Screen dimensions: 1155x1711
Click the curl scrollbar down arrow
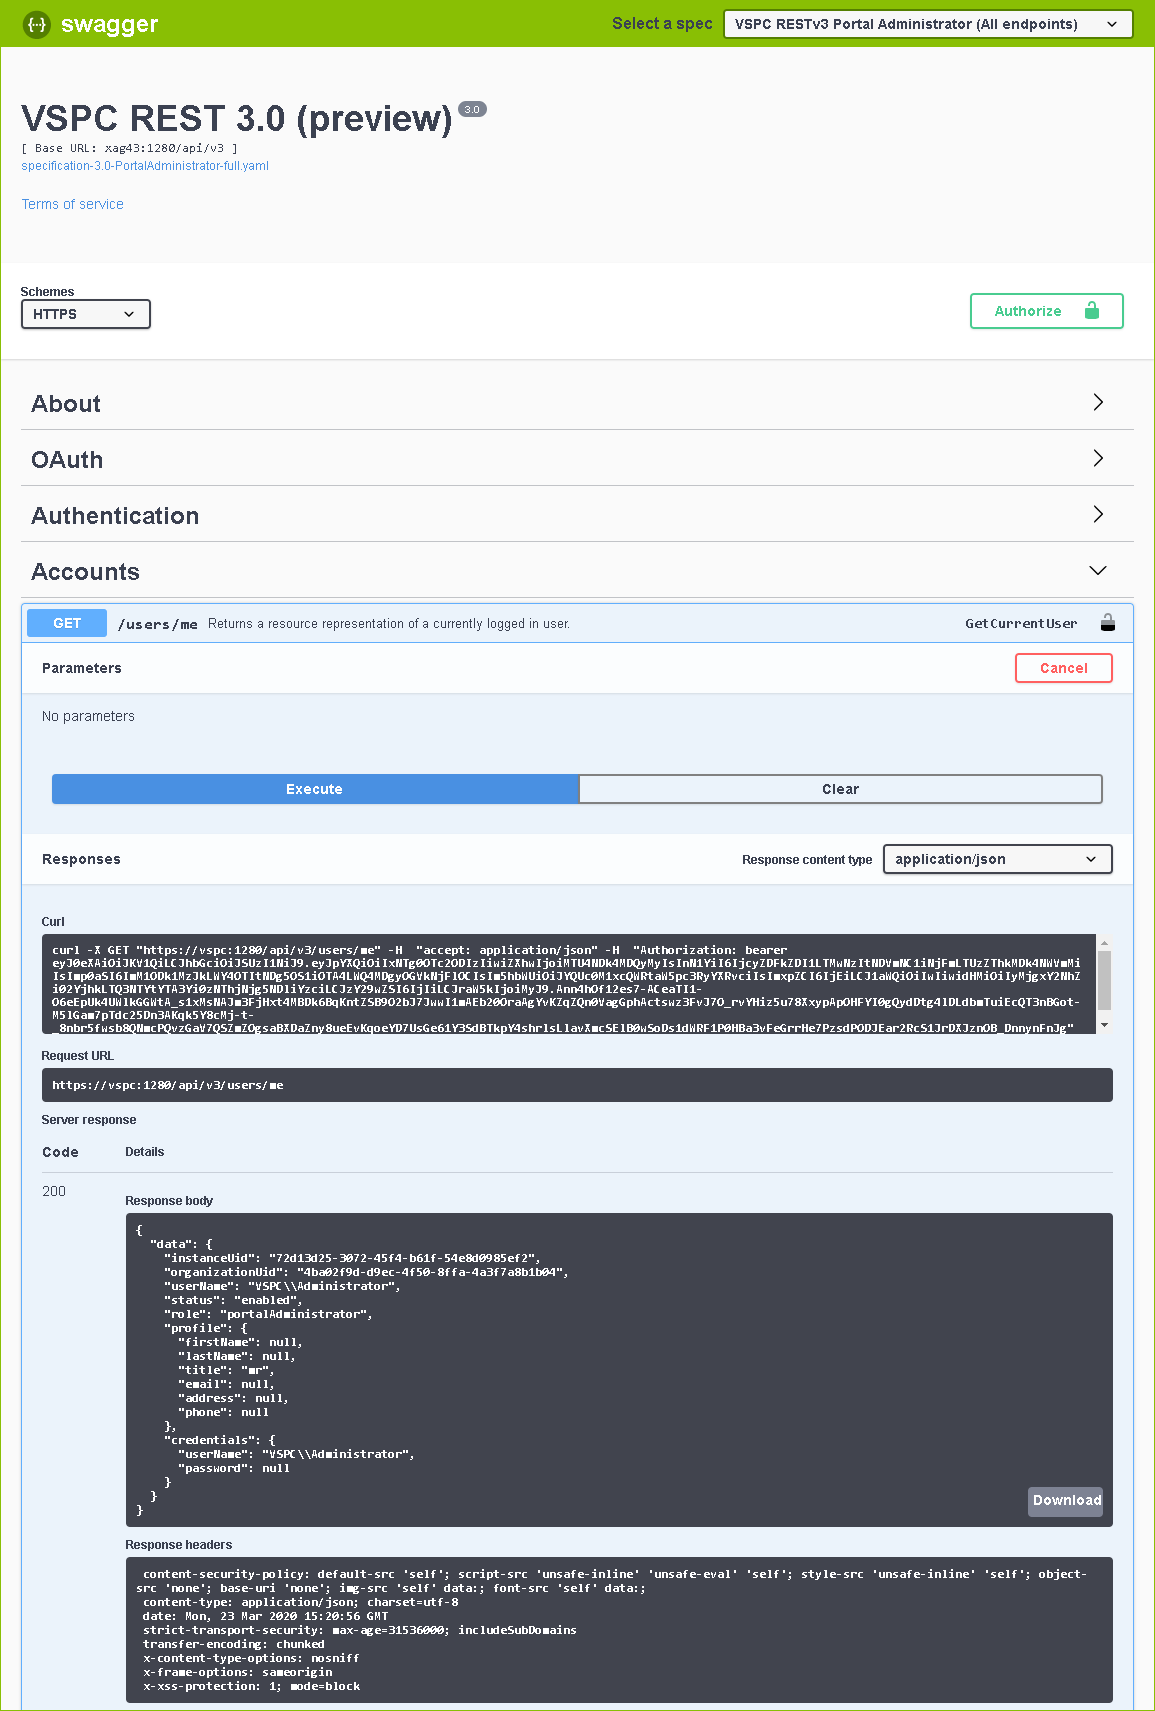point(1104,1025)
